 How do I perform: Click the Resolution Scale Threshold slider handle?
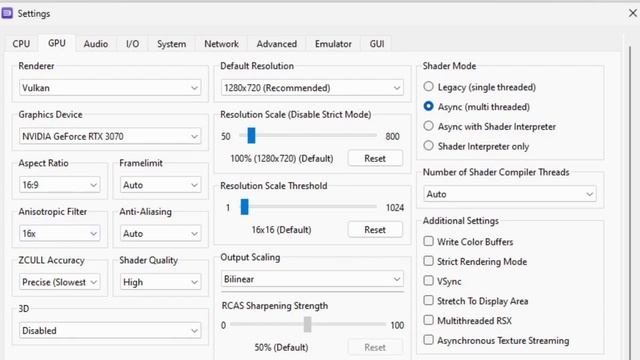tap(244, 207)
